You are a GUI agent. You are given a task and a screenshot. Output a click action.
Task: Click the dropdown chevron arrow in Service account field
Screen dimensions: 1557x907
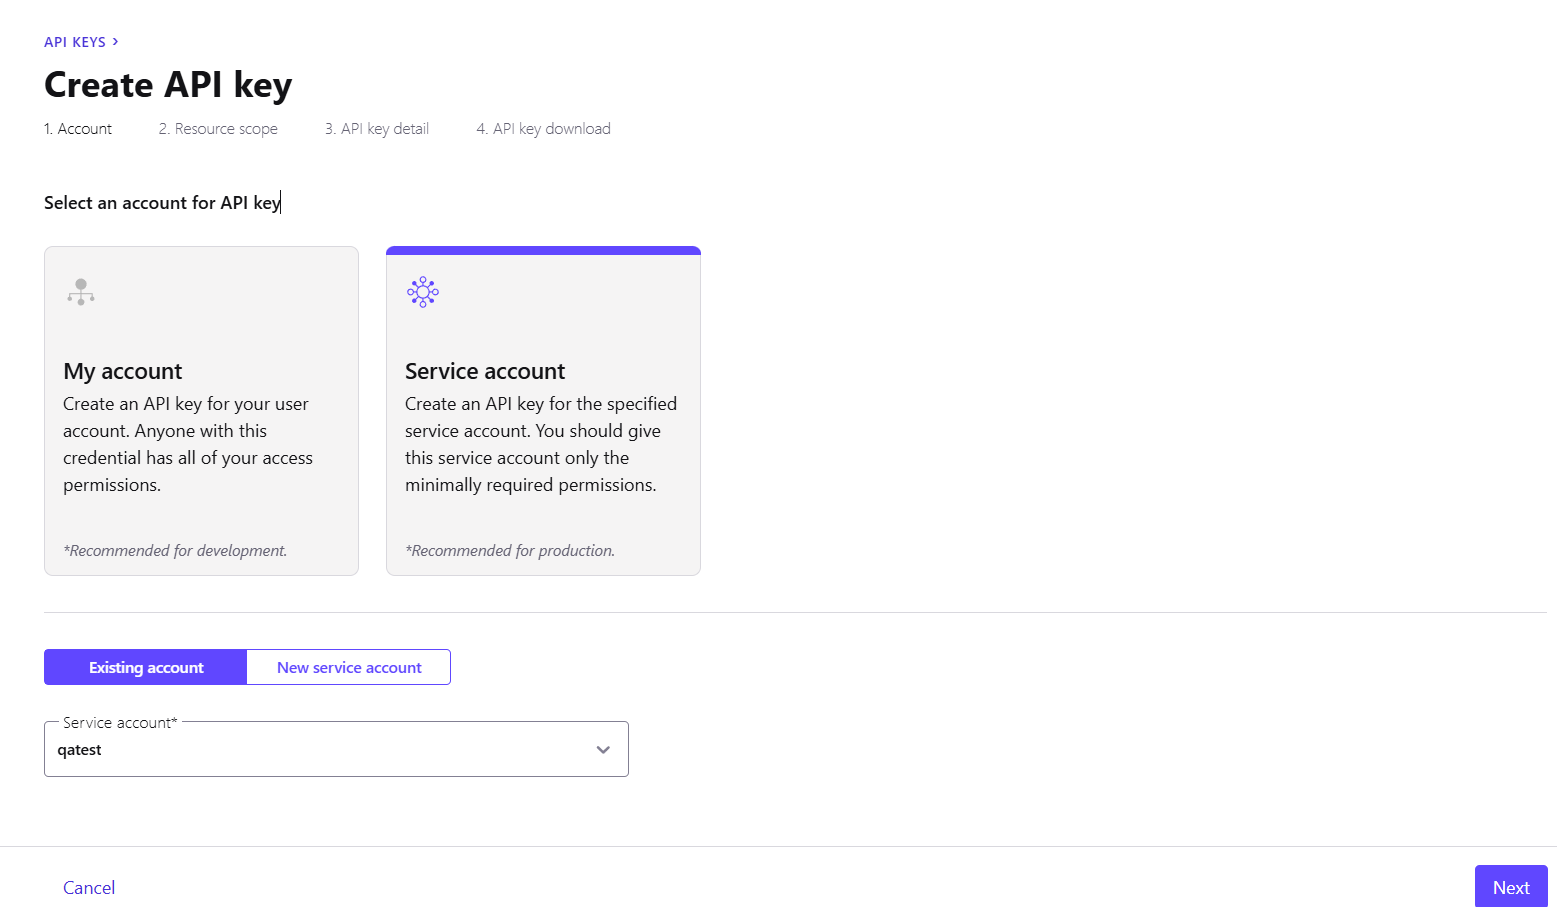coord(603,750)
